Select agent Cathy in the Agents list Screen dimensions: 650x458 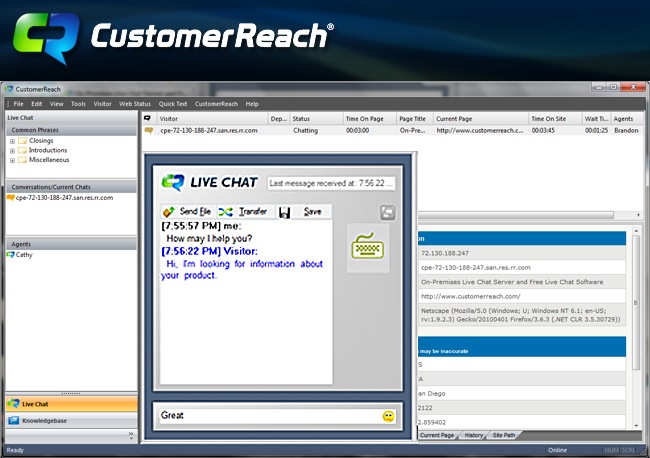(24, 255)
